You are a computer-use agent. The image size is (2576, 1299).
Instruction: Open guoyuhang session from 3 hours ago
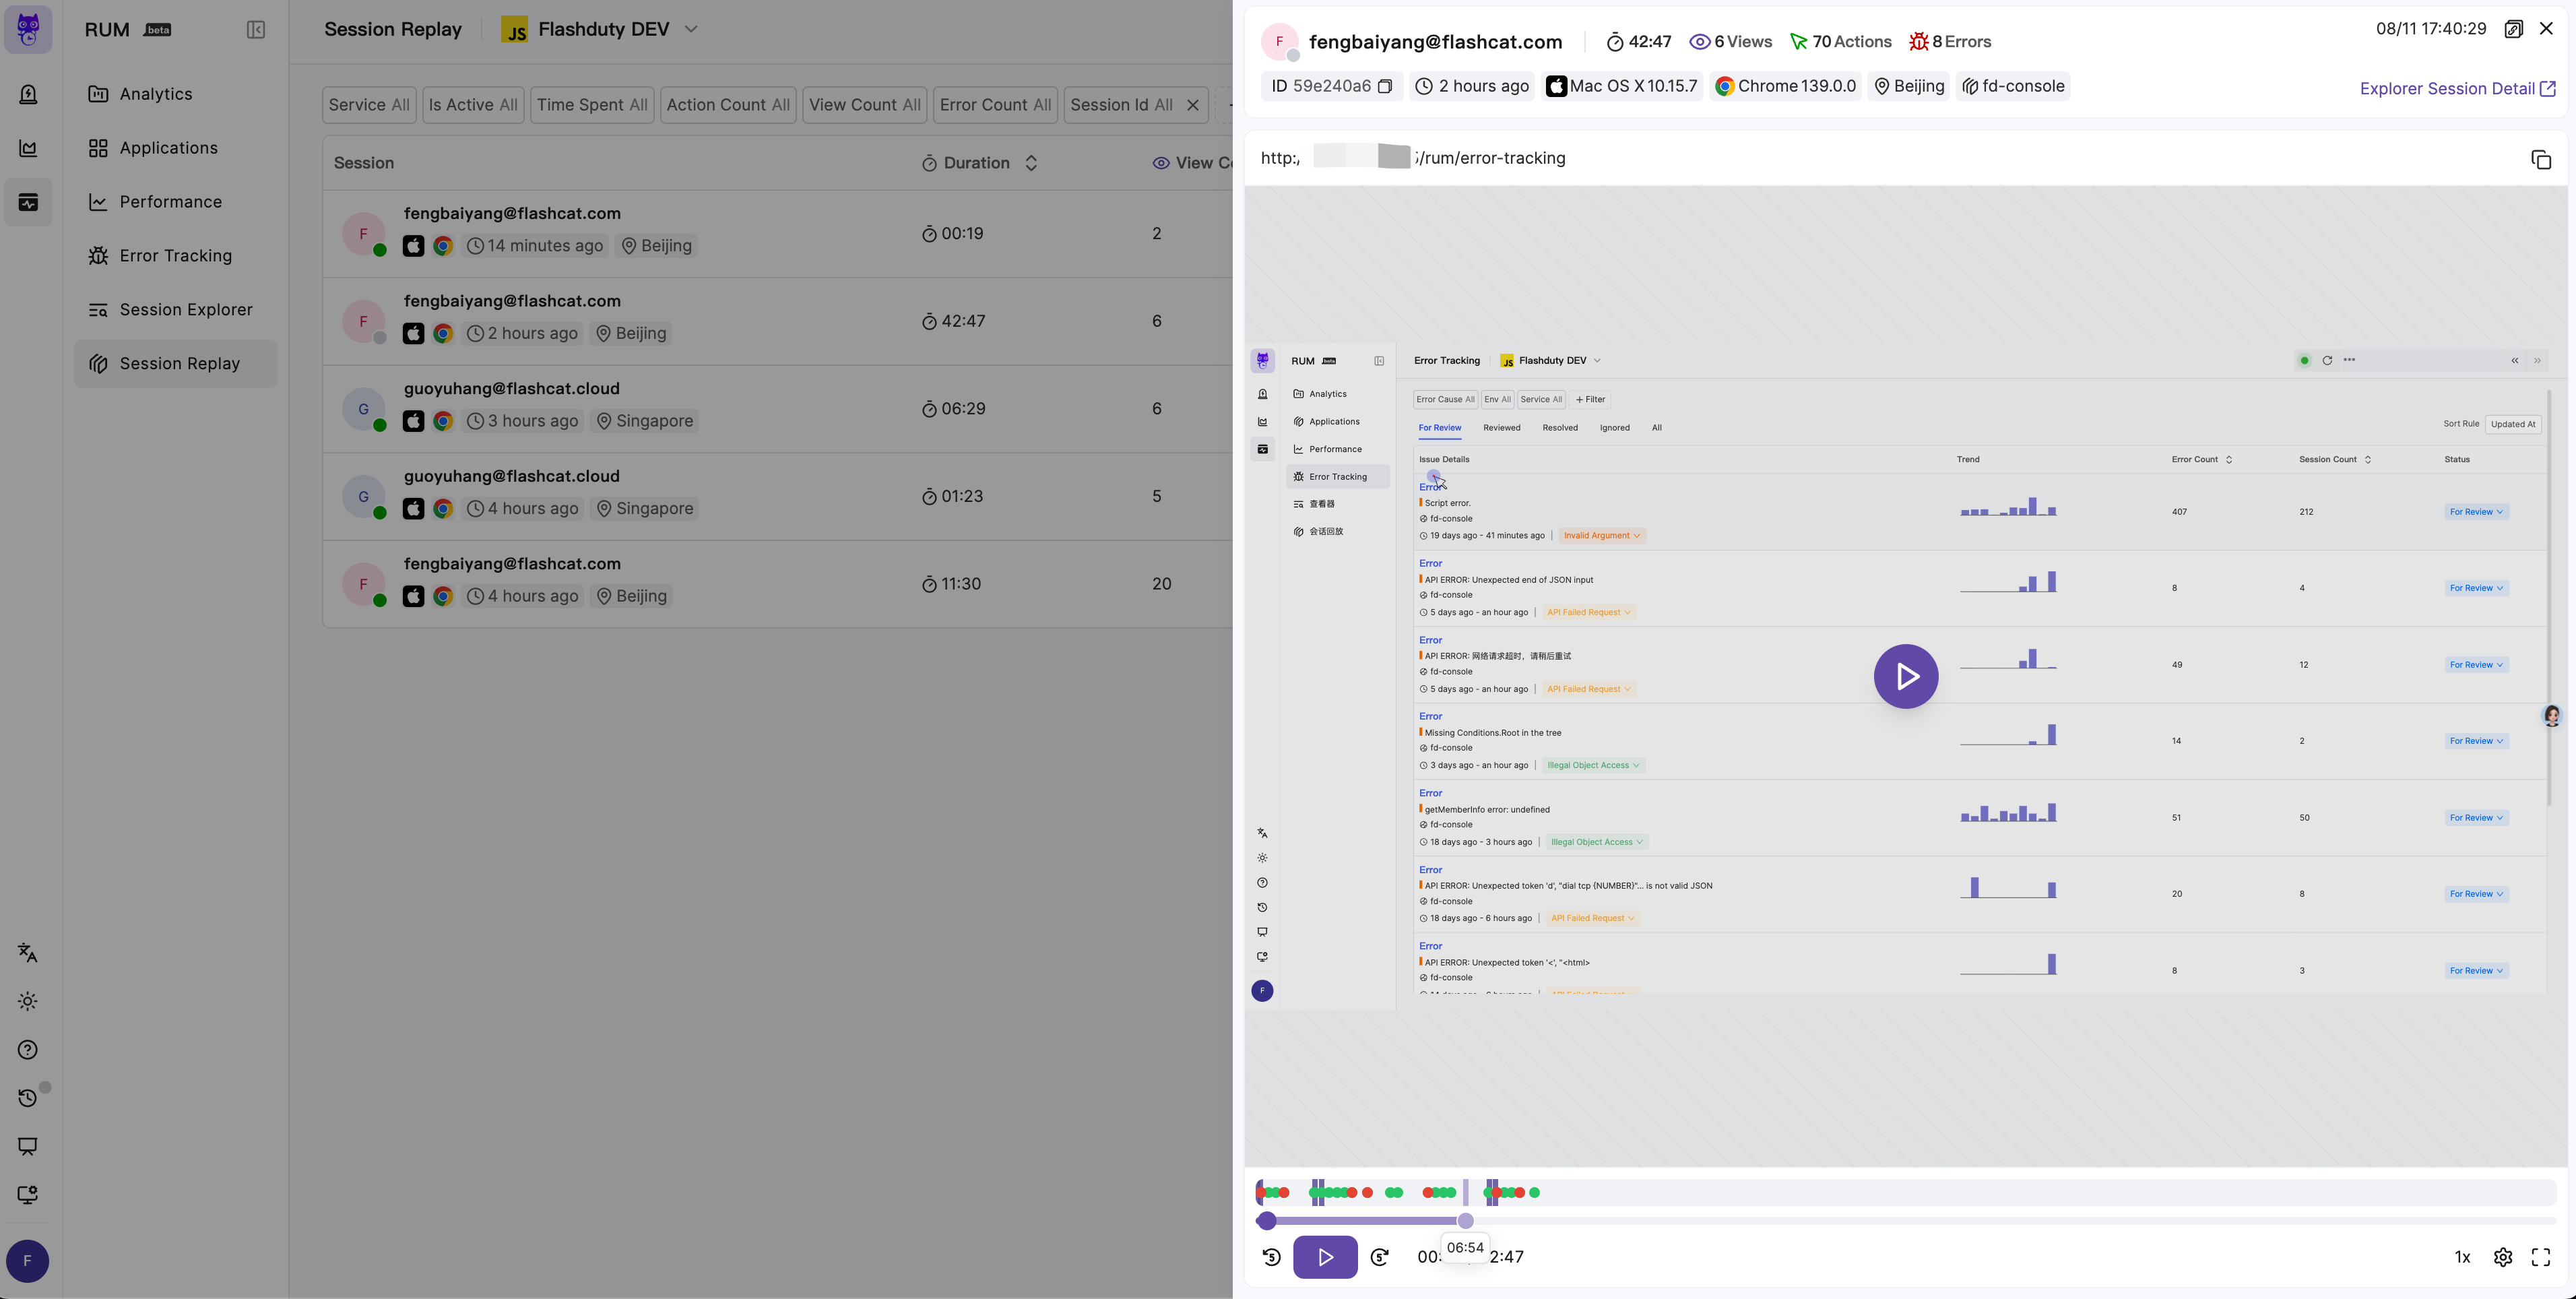pyautogui.click(x=777, y=409)
